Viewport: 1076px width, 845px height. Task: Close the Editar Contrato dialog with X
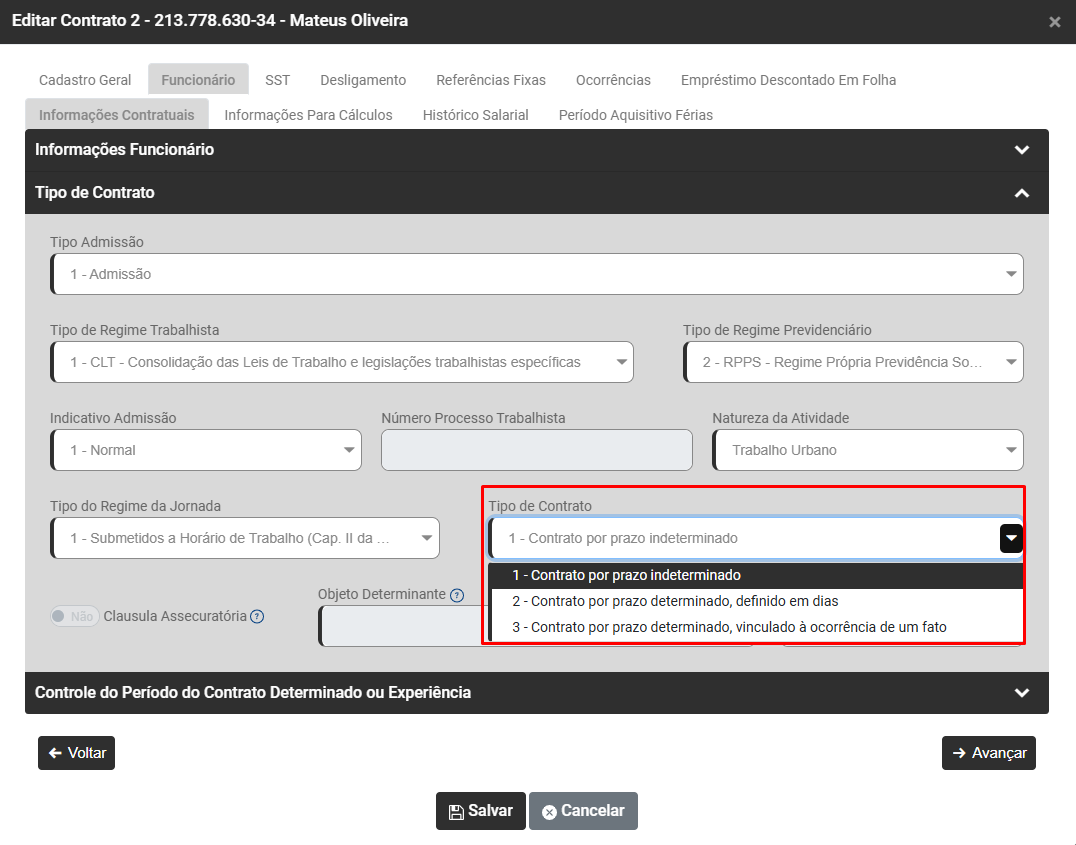[1054, 22]
